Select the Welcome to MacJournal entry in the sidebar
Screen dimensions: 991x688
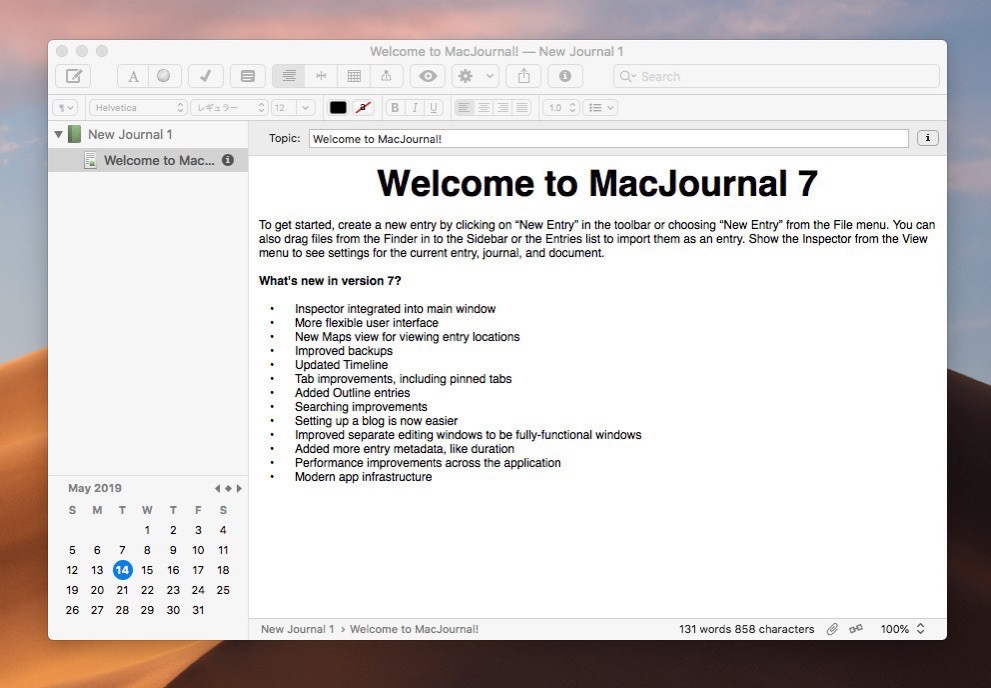[158, 160]
